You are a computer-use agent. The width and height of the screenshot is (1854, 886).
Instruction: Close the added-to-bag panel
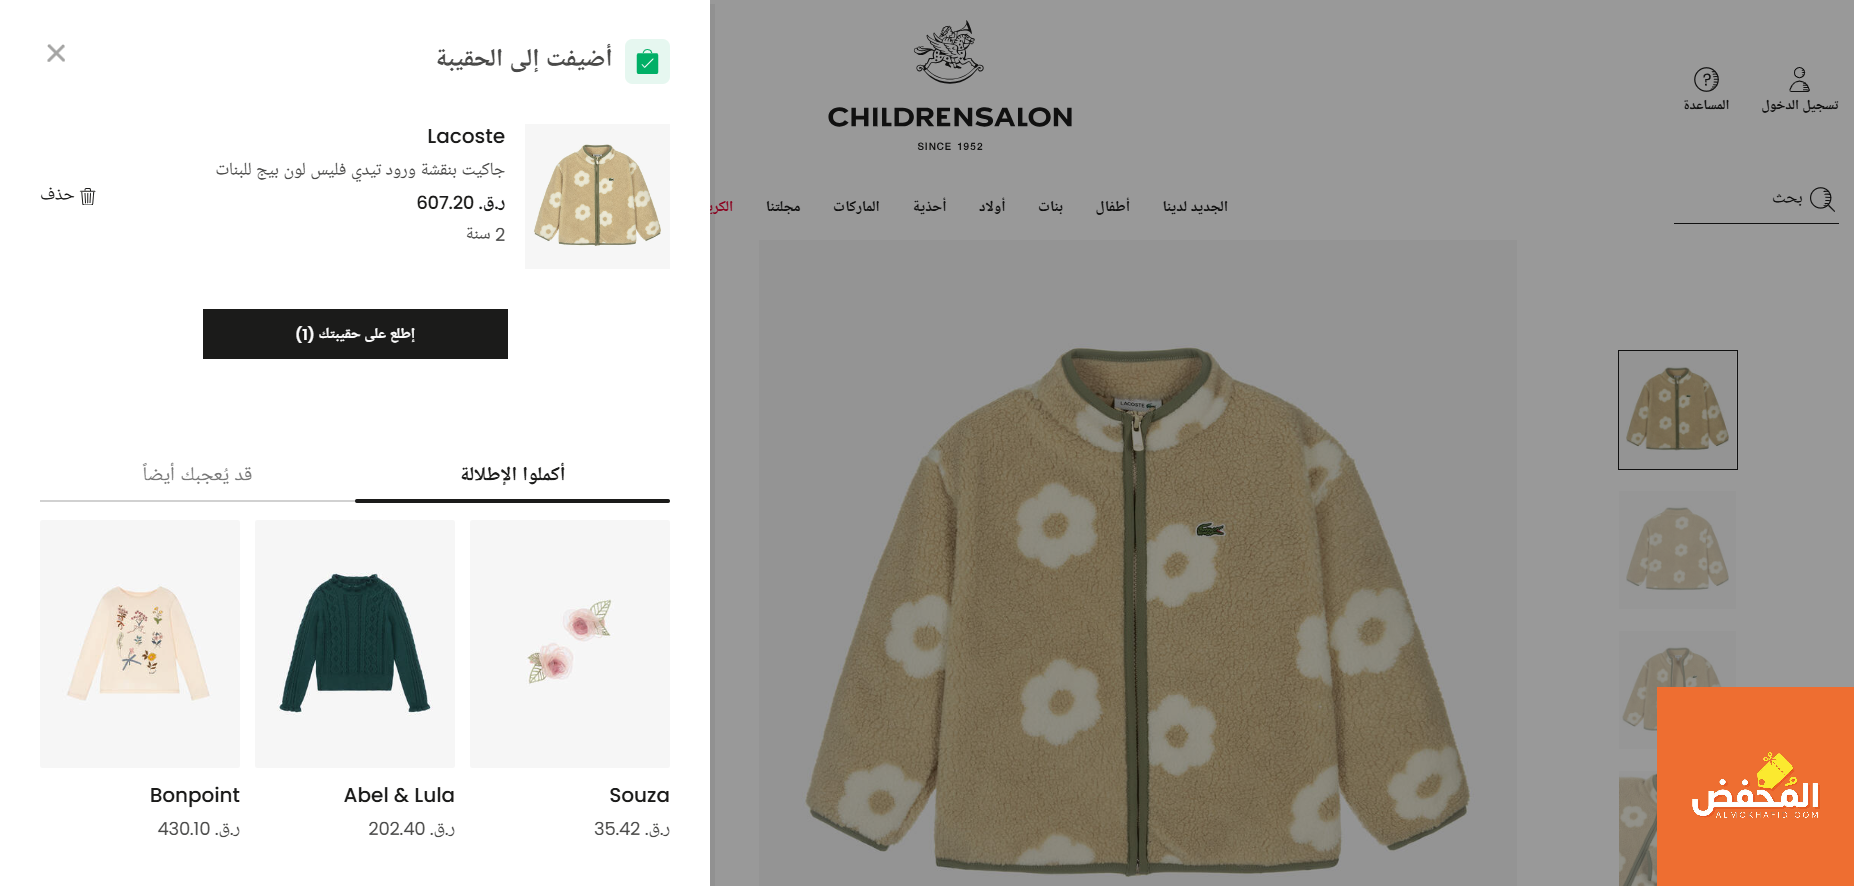(x=56, y=53)
